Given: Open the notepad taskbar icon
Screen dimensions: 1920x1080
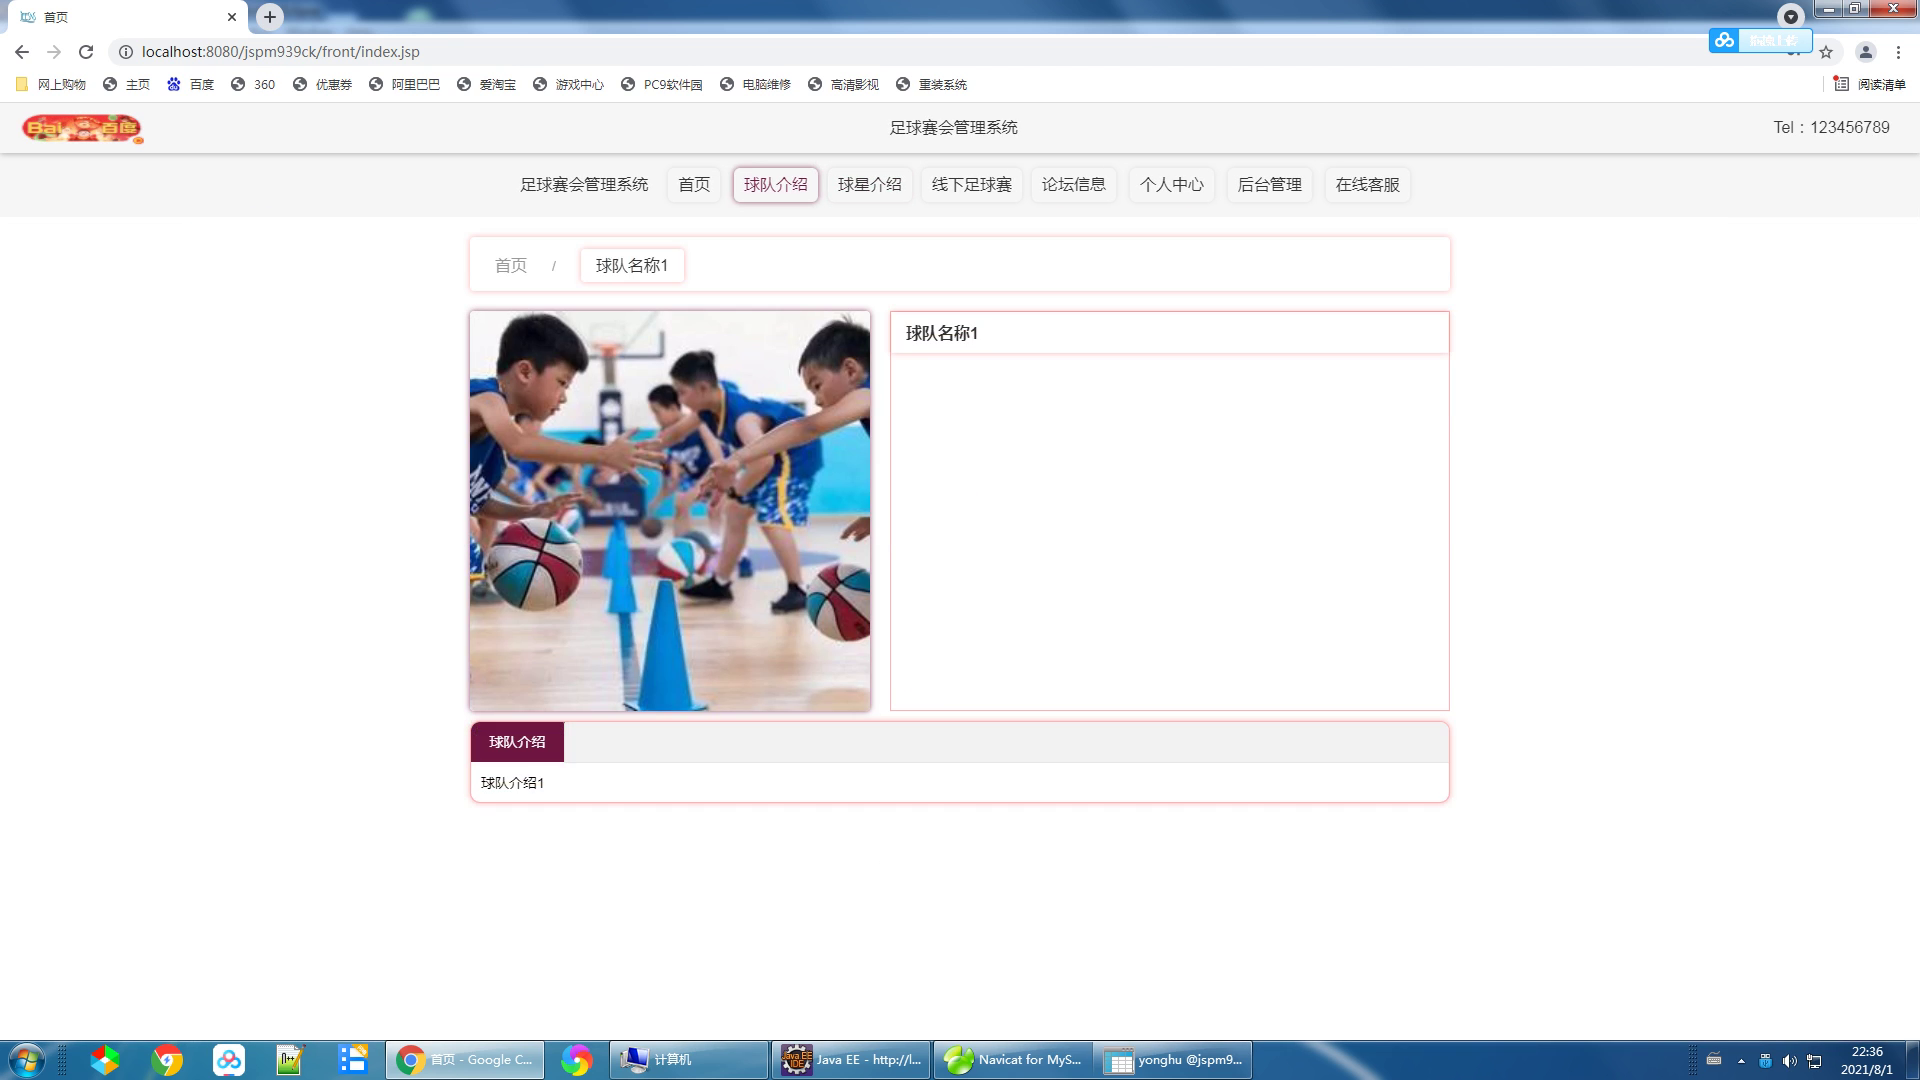Looking at the screenshot, I should [290, 1060].
